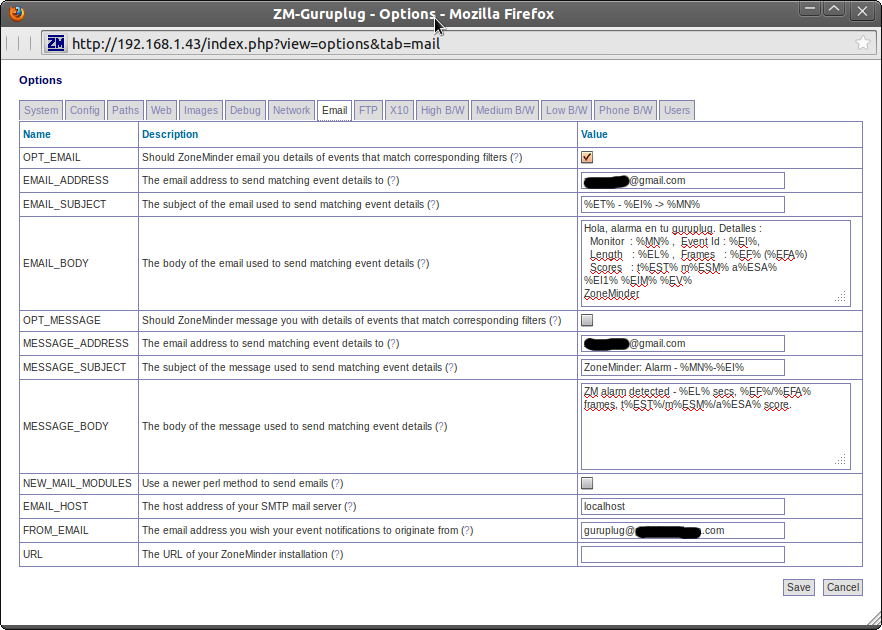Click inside the EMAIL_BODY text area
This screenshot has height=630, width=882.
[x=716, y=263]
